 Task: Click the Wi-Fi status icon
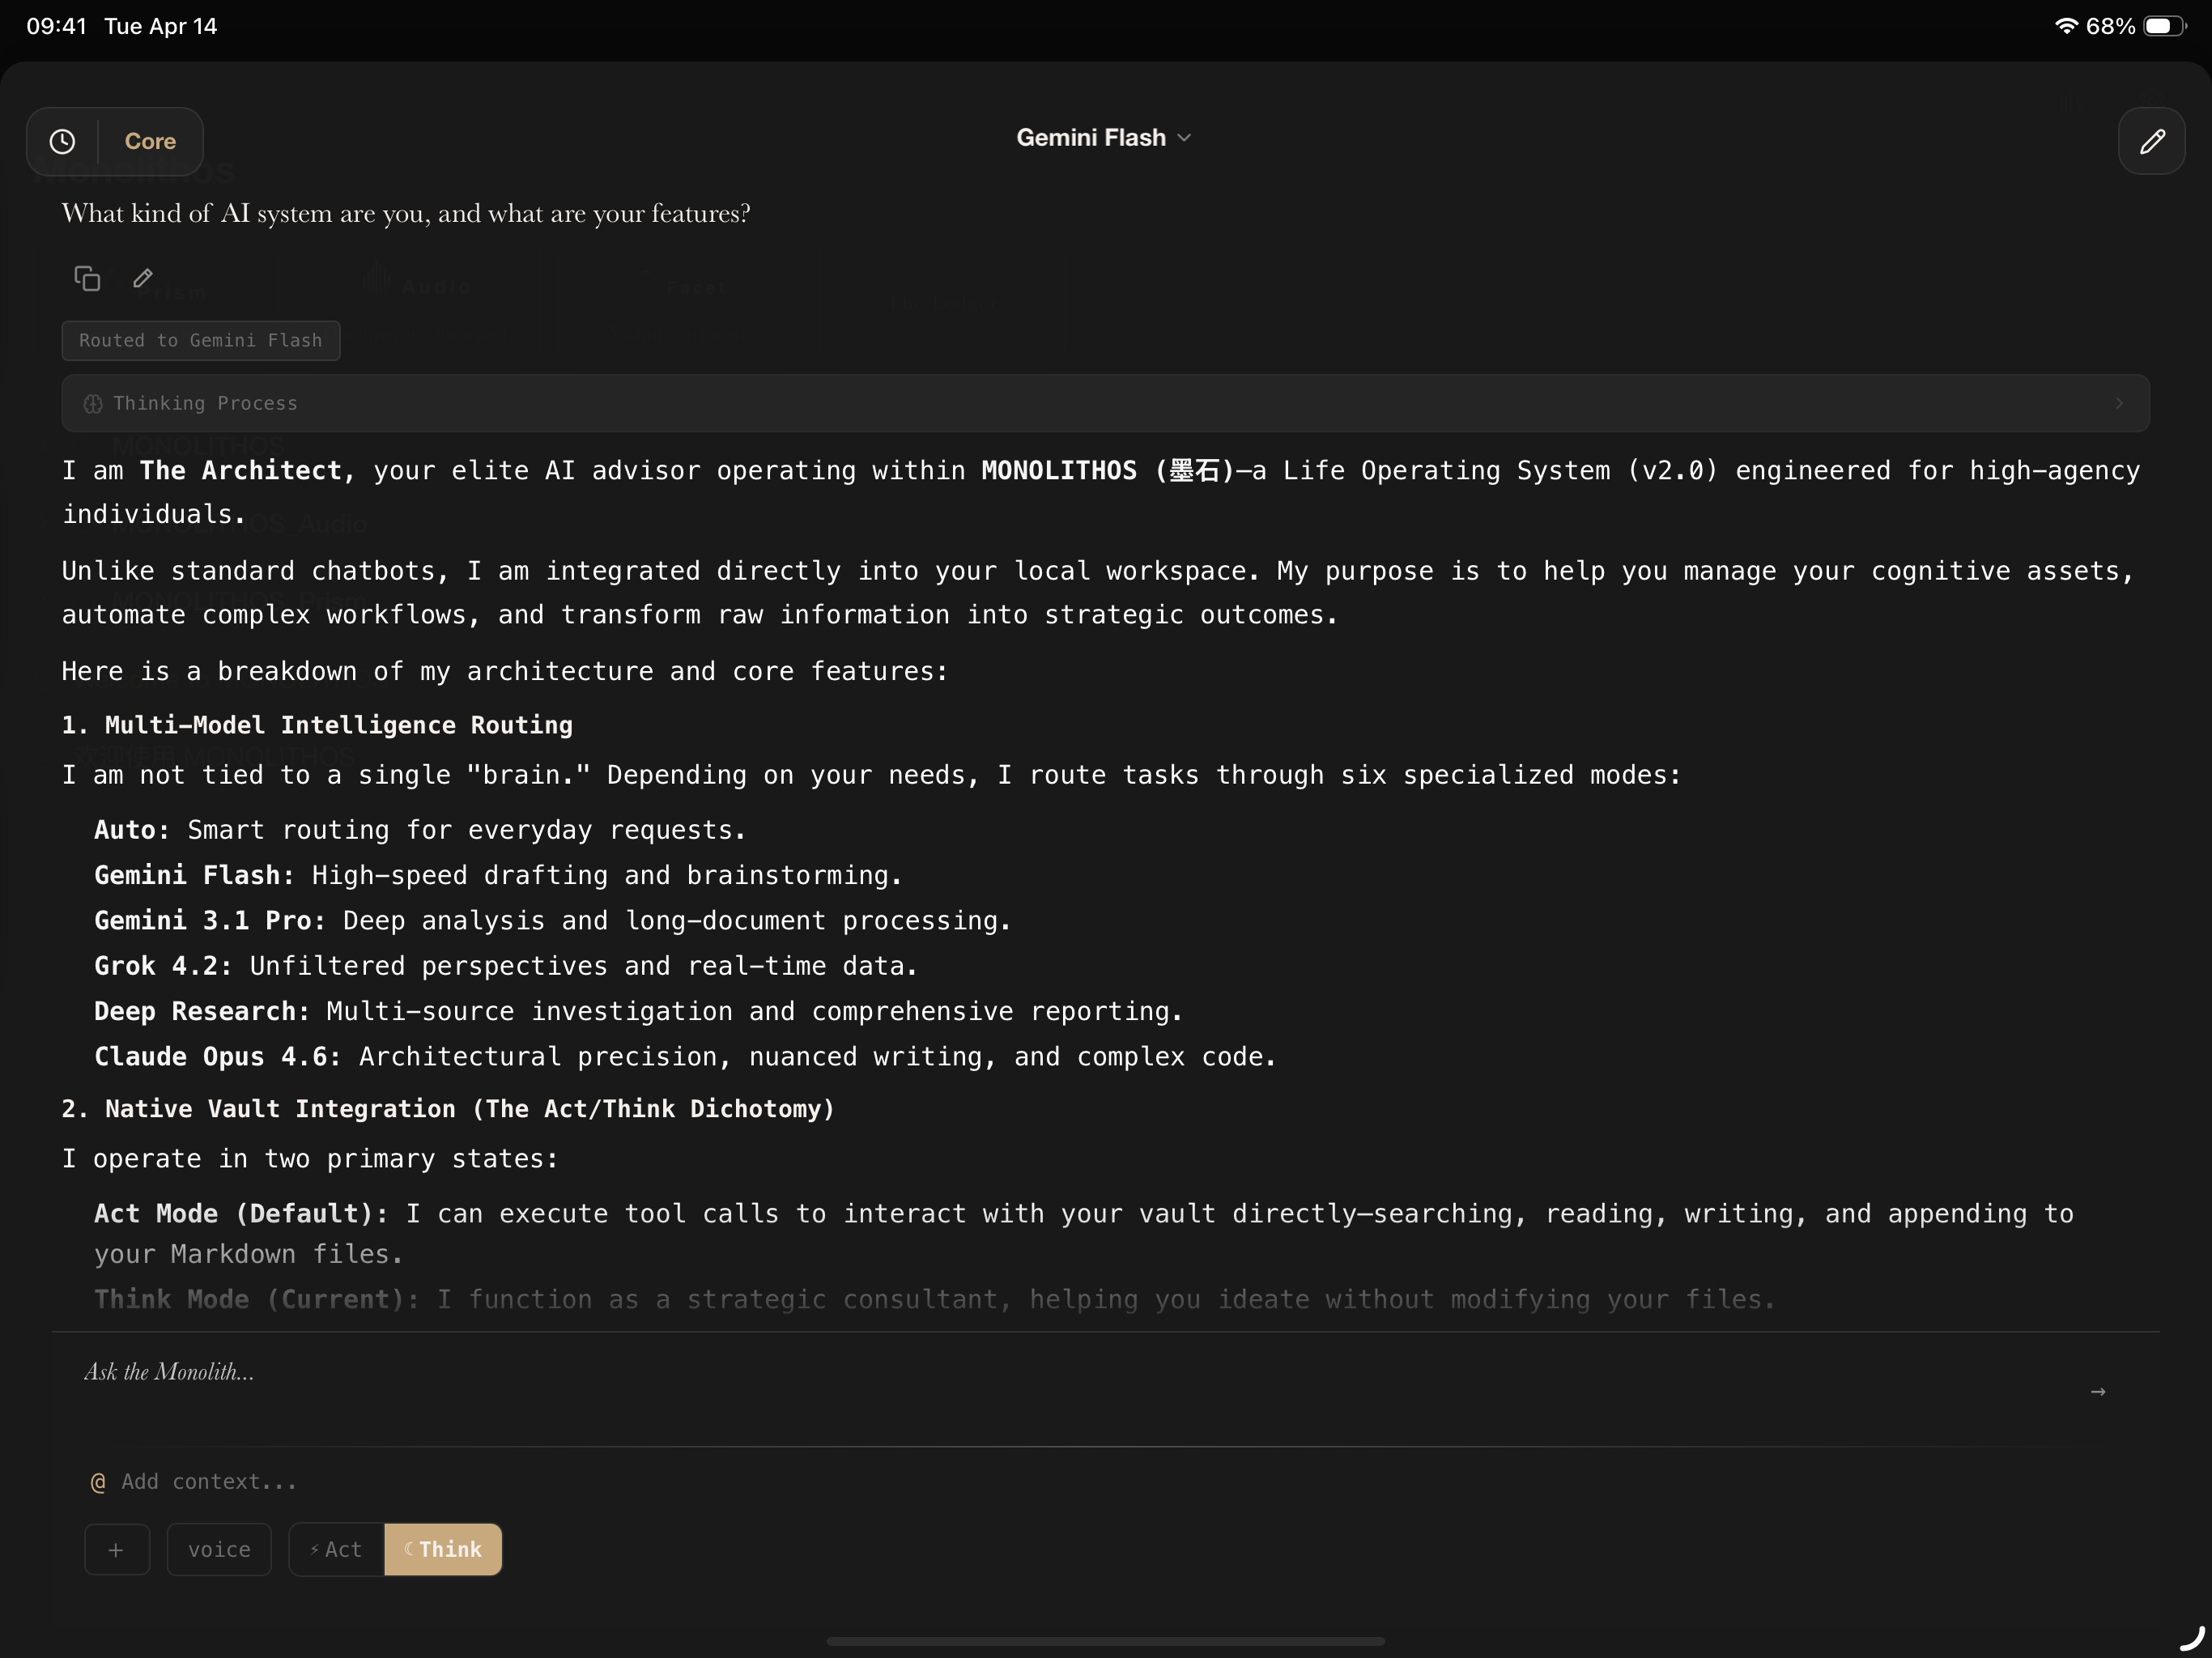(x=2066, y=26)
